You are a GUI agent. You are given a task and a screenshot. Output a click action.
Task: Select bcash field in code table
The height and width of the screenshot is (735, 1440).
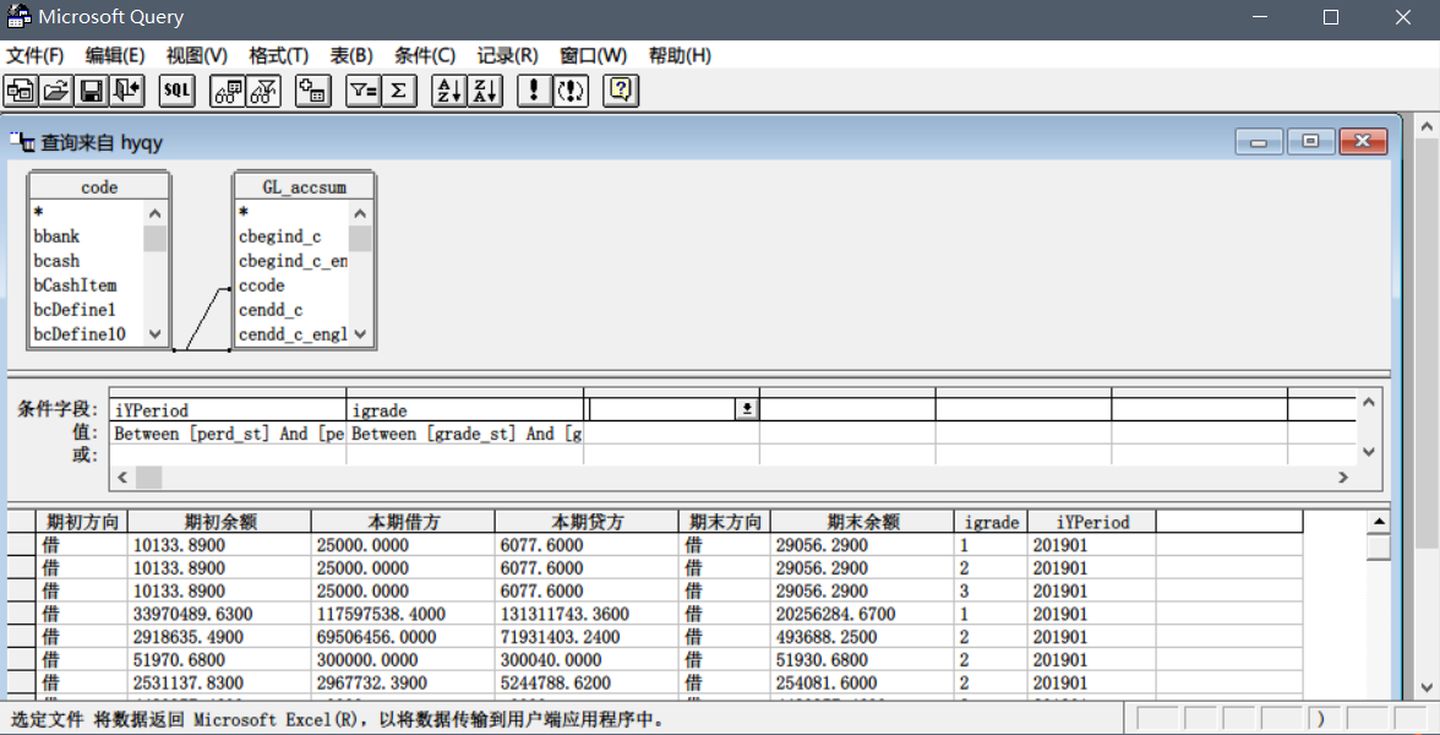coord(57,260)
